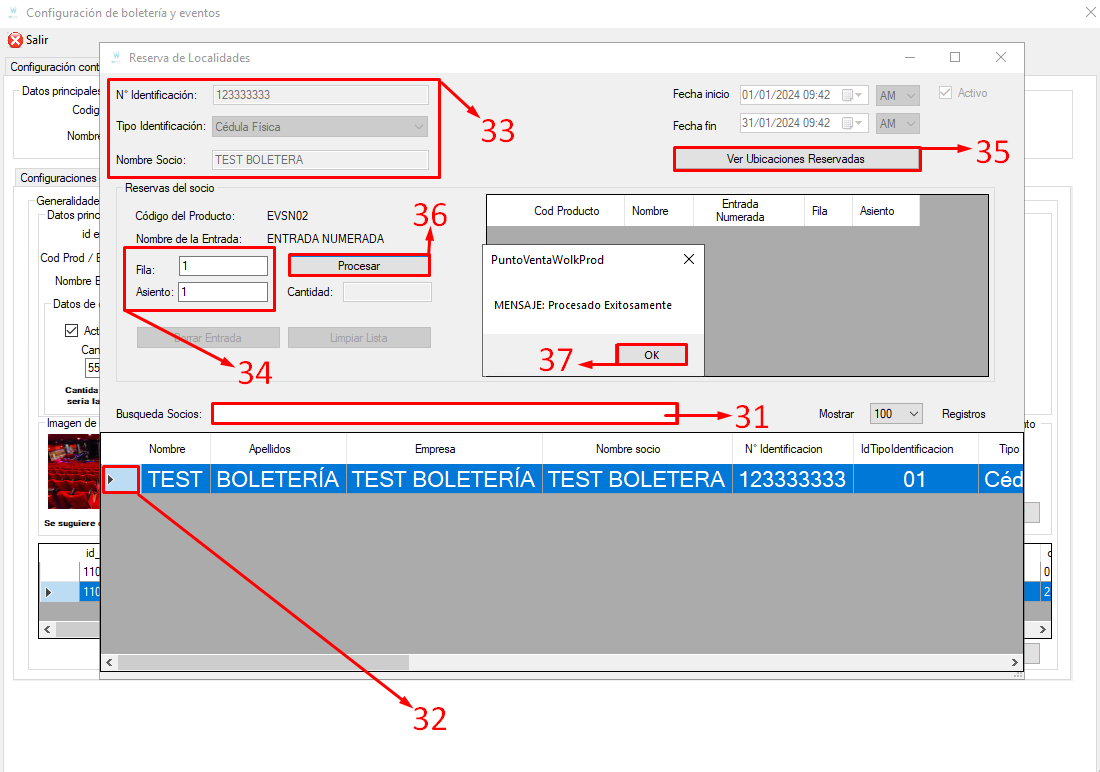Click the ENTRADA NUMERADA value text
Image resolution: width=1100 pixels, height=772 pixels.
coord(326,239)
